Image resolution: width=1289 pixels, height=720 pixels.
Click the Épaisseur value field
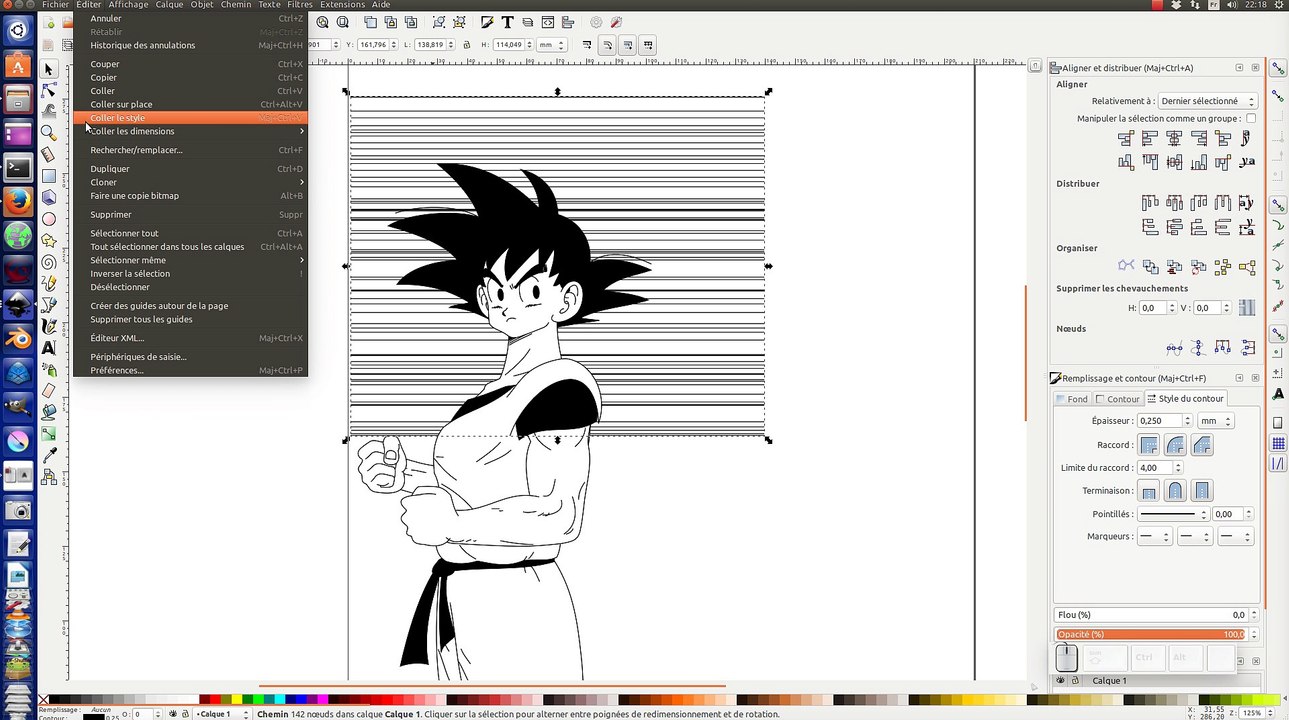click(1160, 421)
